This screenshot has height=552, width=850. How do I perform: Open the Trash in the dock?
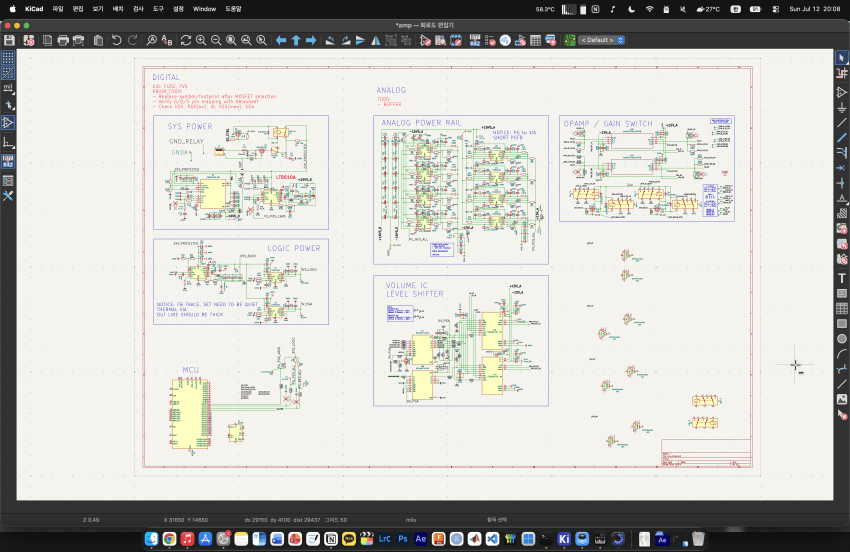[x=698, y=538]
